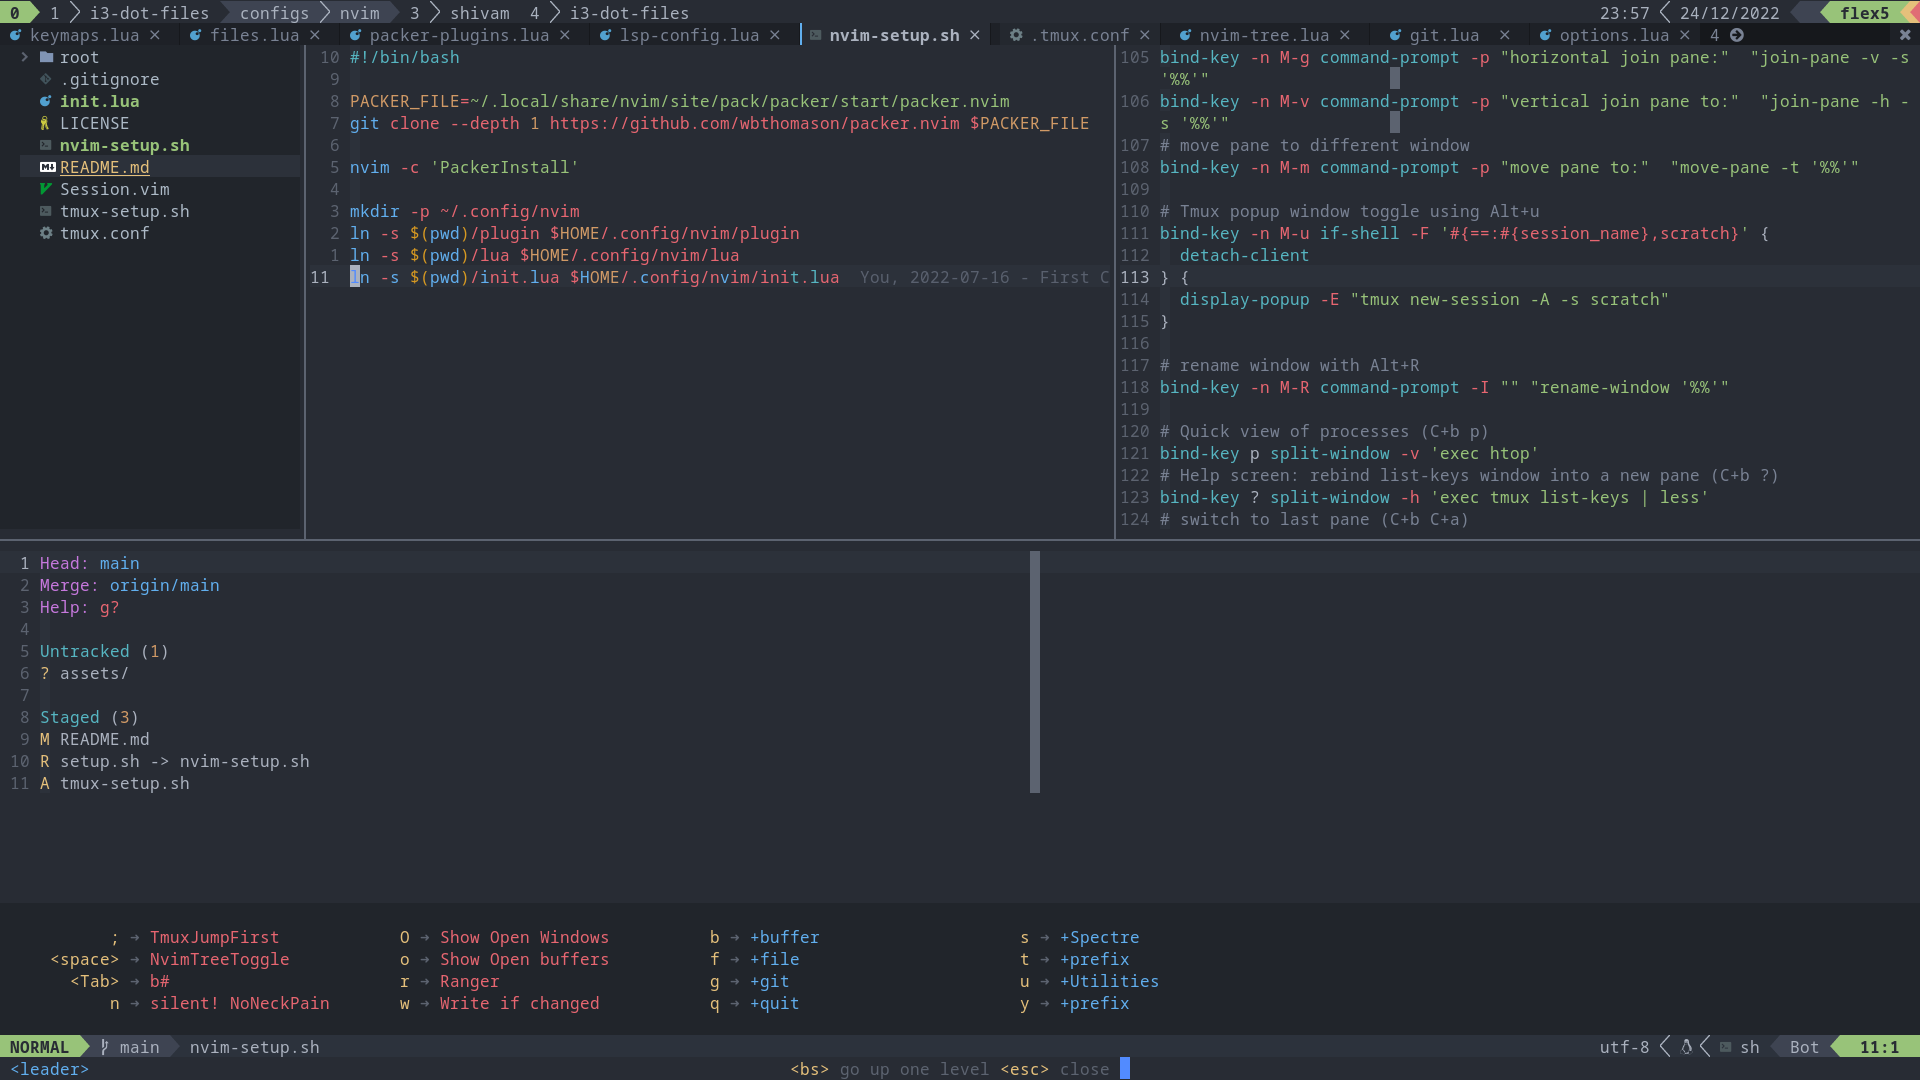Screen dimensions: 1920x1080
Task: Collapse the Staged (3) section header
Action: tap(70, 717)
